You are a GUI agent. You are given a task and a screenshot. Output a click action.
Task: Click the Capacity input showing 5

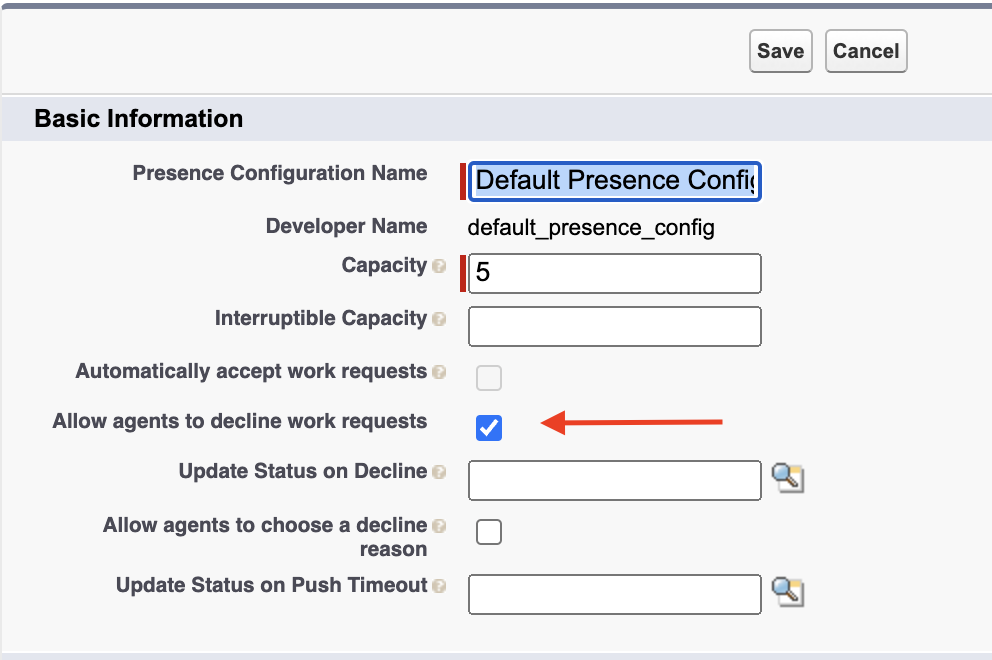(614, 273)
